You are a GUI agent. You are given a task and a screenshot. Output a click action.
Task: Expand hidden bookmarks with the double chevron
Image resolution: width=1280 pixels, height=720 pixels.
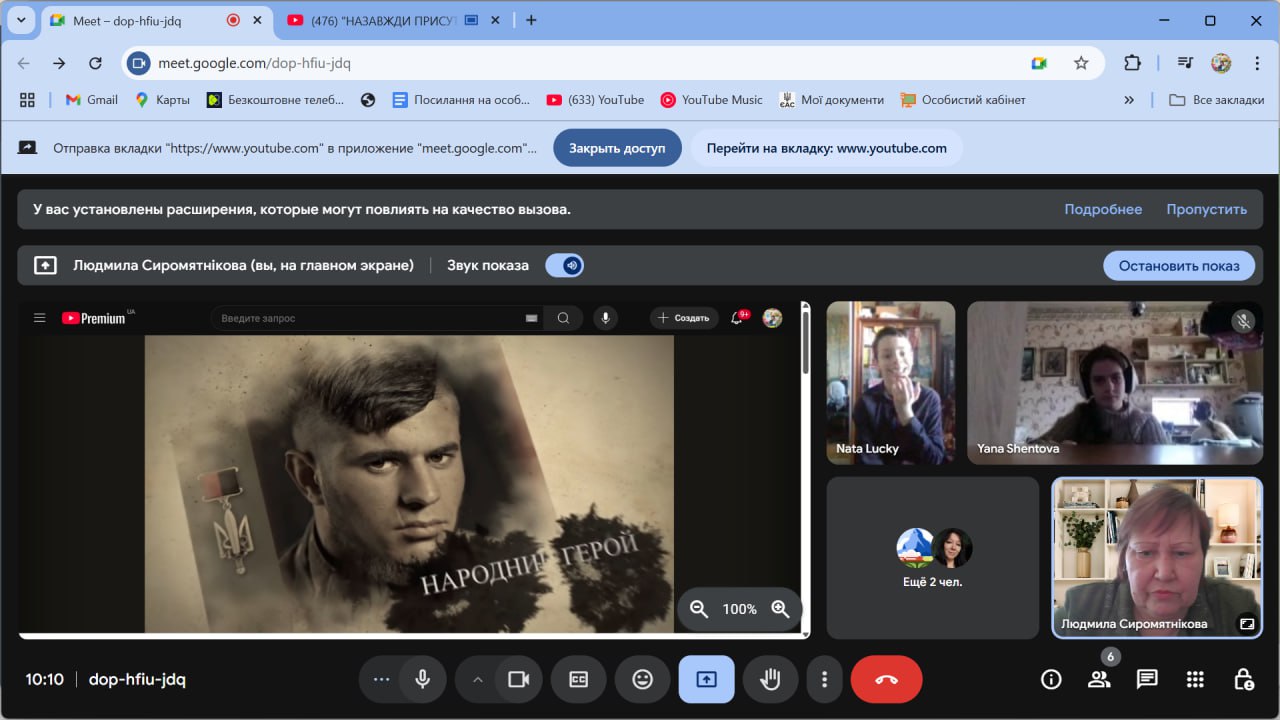1129,100
